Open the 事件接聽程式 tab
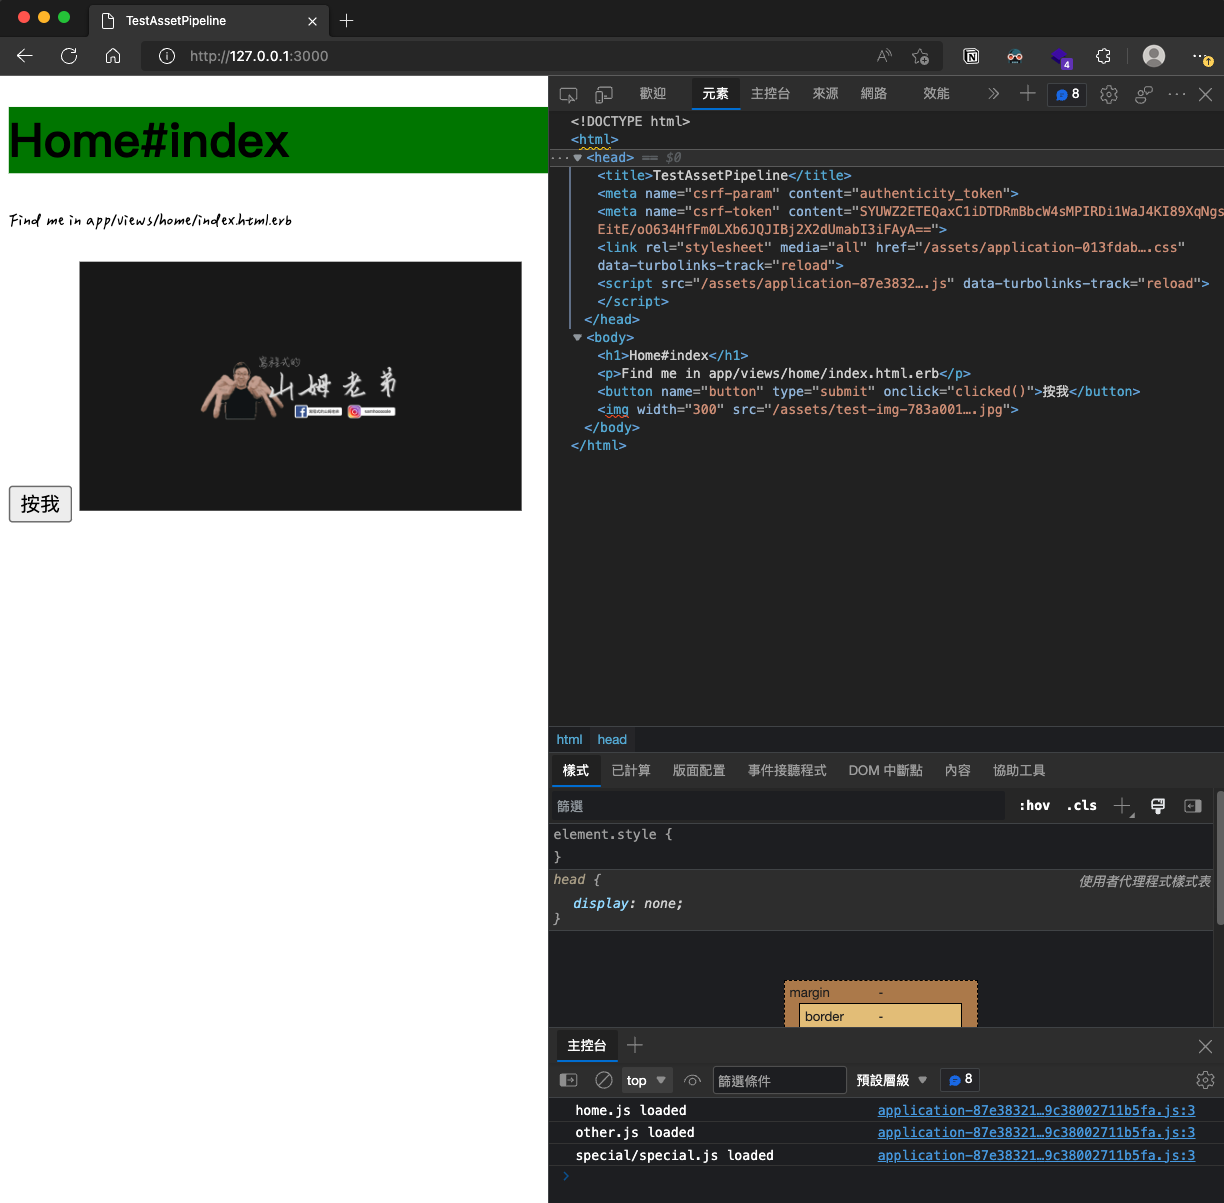Viewport: 1224px width, 1203px height. point(787,770)
